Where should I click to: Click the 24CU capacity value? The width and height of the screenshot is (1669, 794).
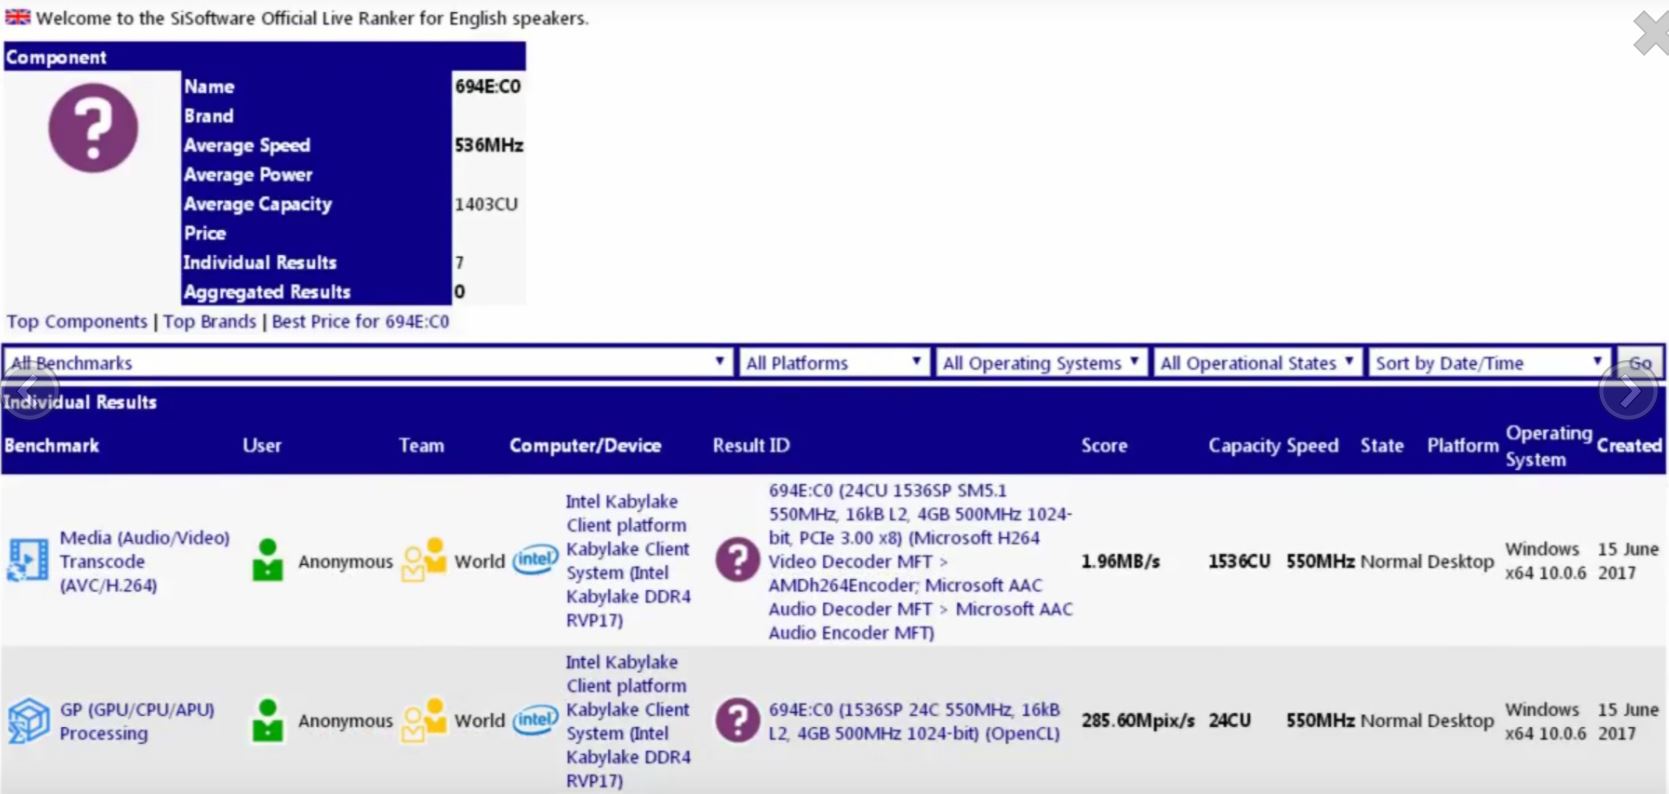tap(1229, 721)
